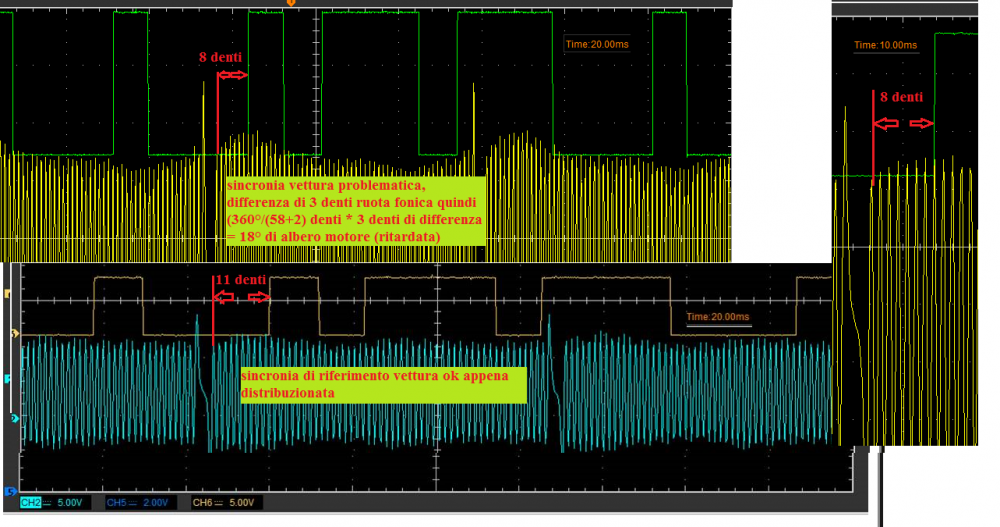Open the Time:10.00ms timebase in the right scope
The height and width of the screenshot is (527, 1000).
point(879,45)
